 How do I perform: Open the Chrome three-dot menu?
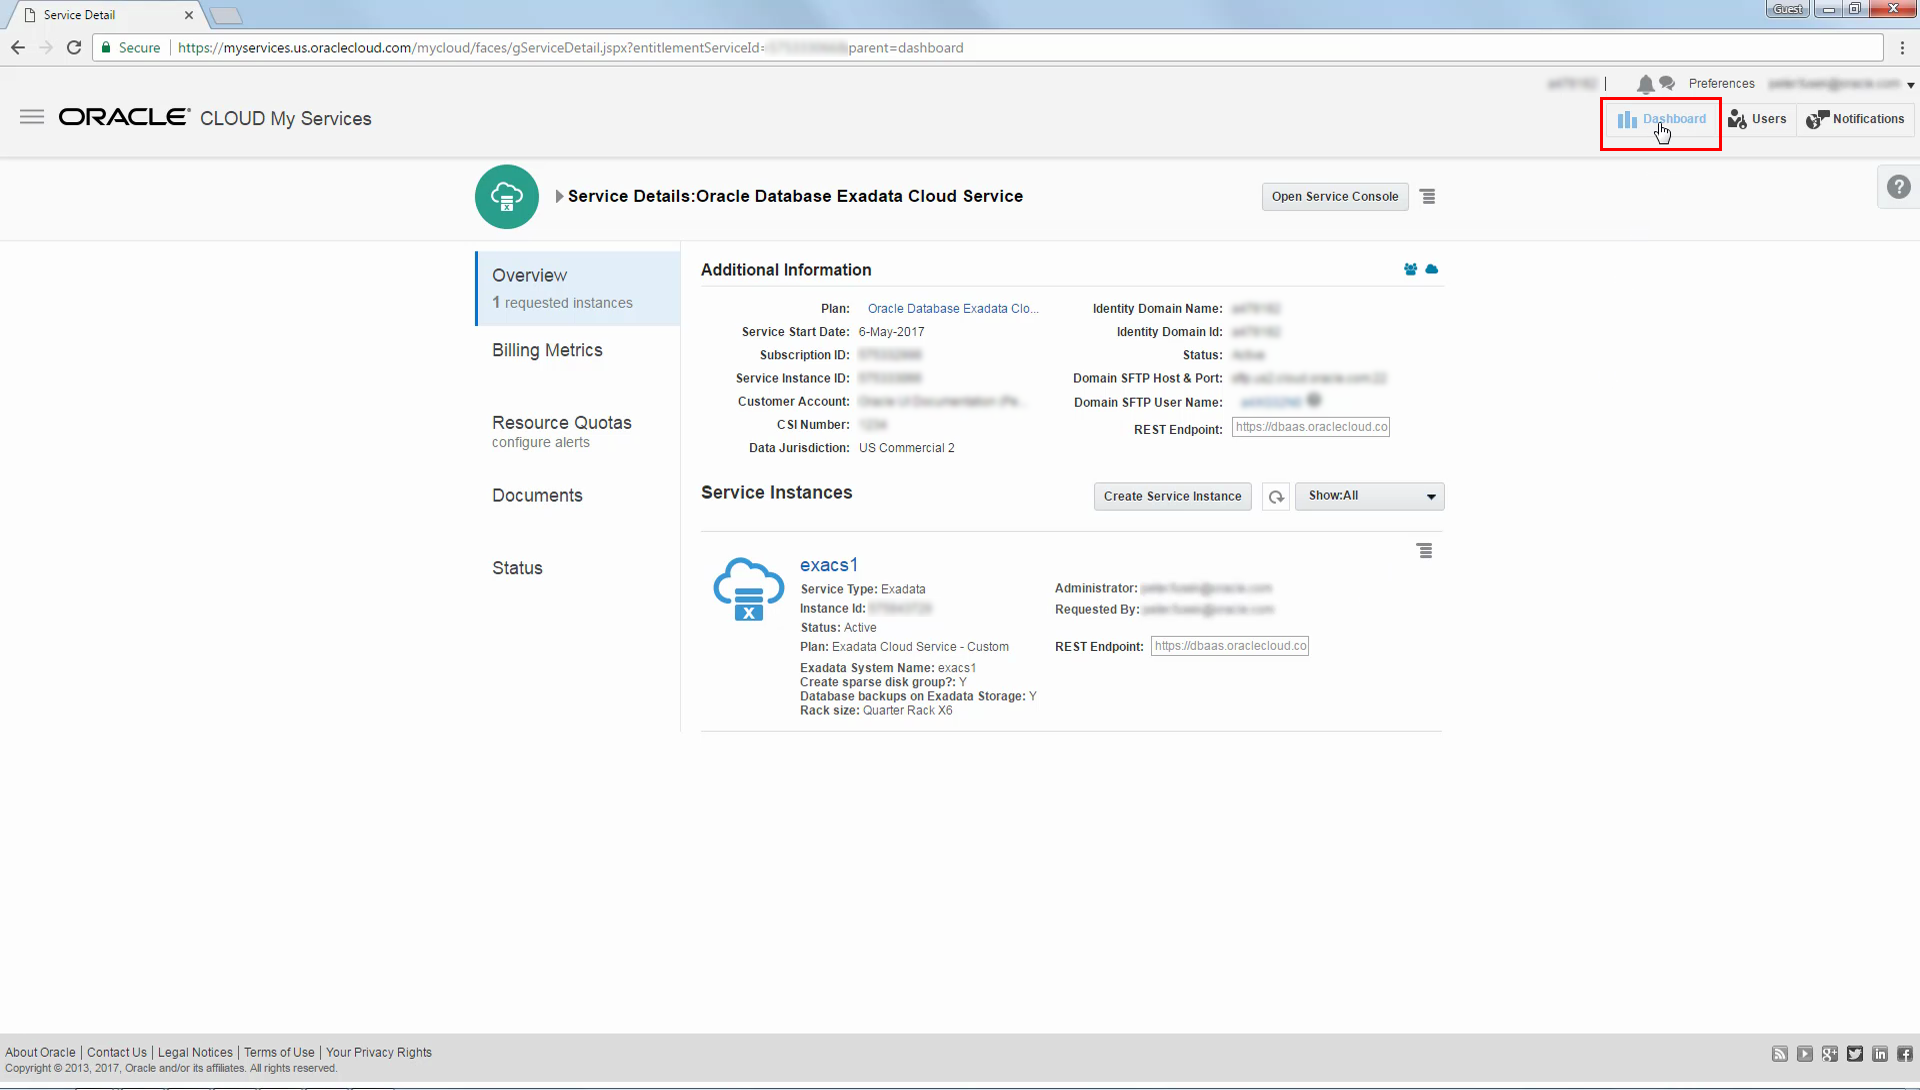(1902, 48)
